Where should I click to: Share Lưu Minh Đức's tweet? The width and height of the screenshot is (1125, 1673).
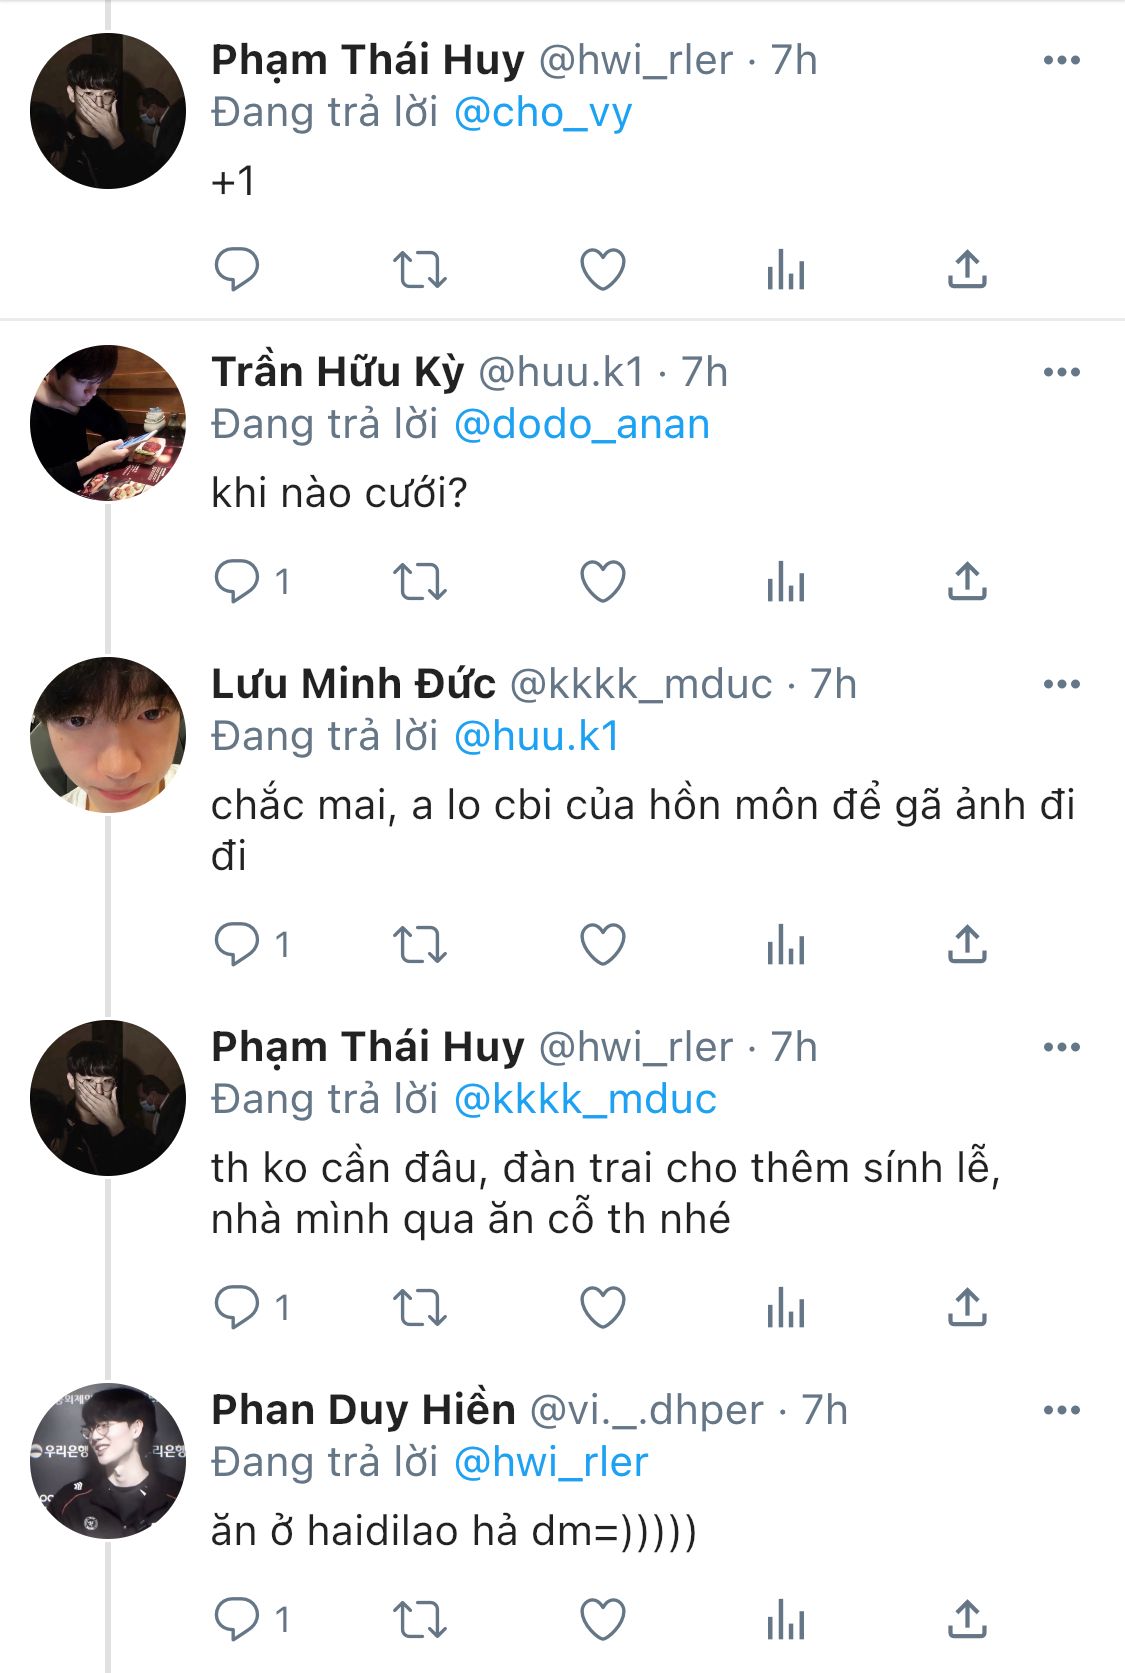tap(967, 944)
